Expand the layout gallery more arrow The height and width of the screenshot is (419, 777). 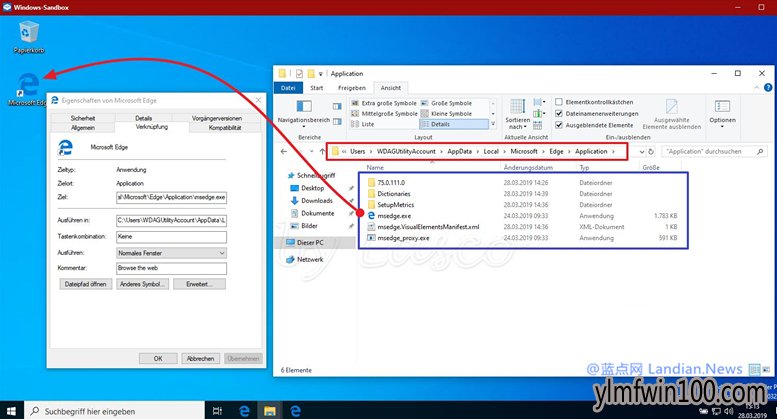click(x=493, y=124)
